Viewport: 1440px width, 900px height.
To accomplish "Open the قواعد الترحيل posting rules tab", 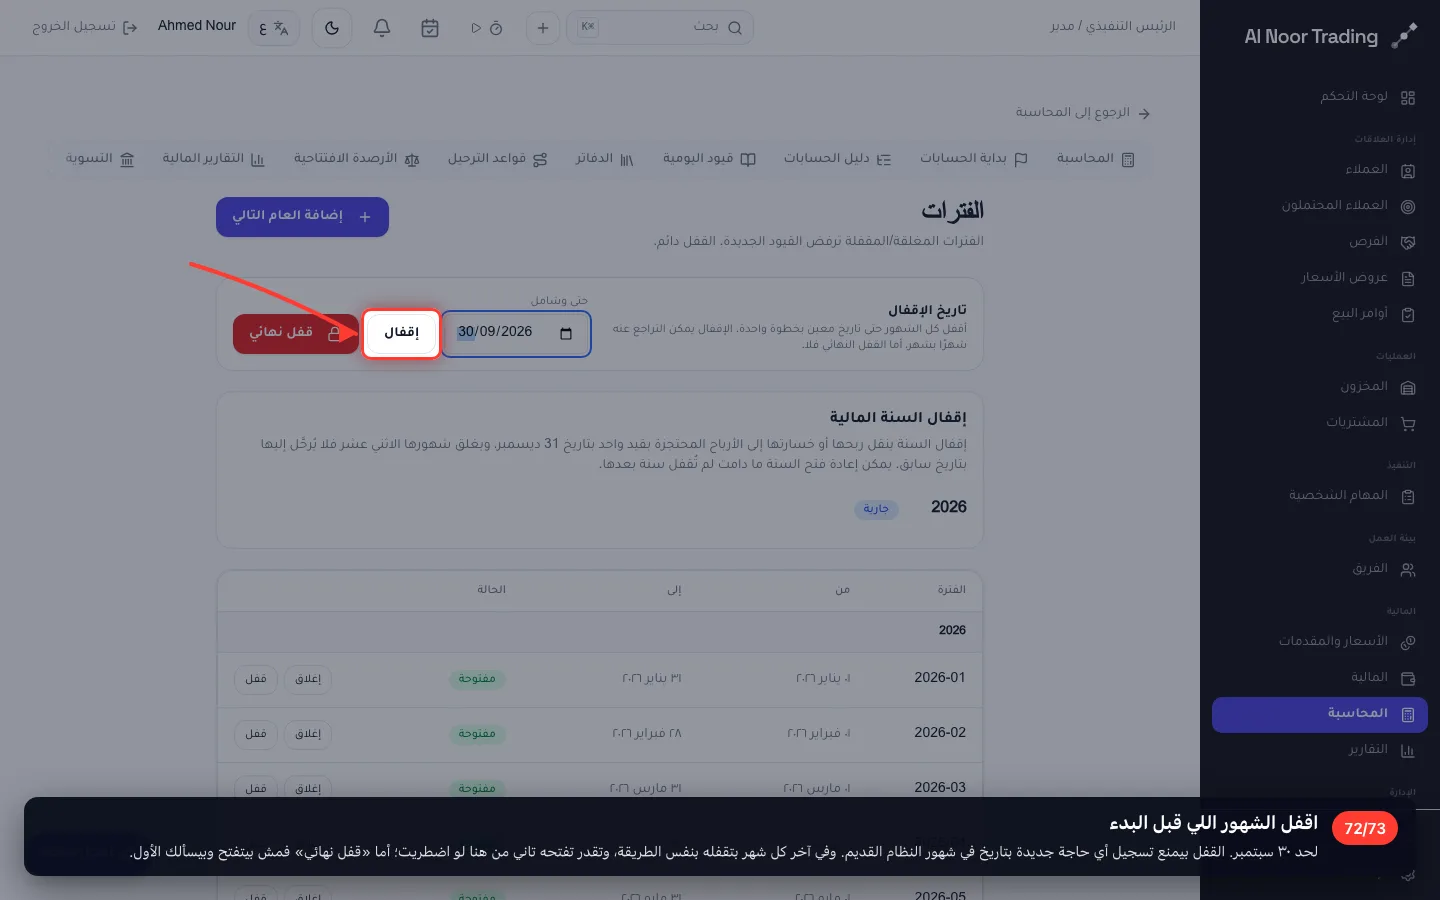I will click(498, 159).
